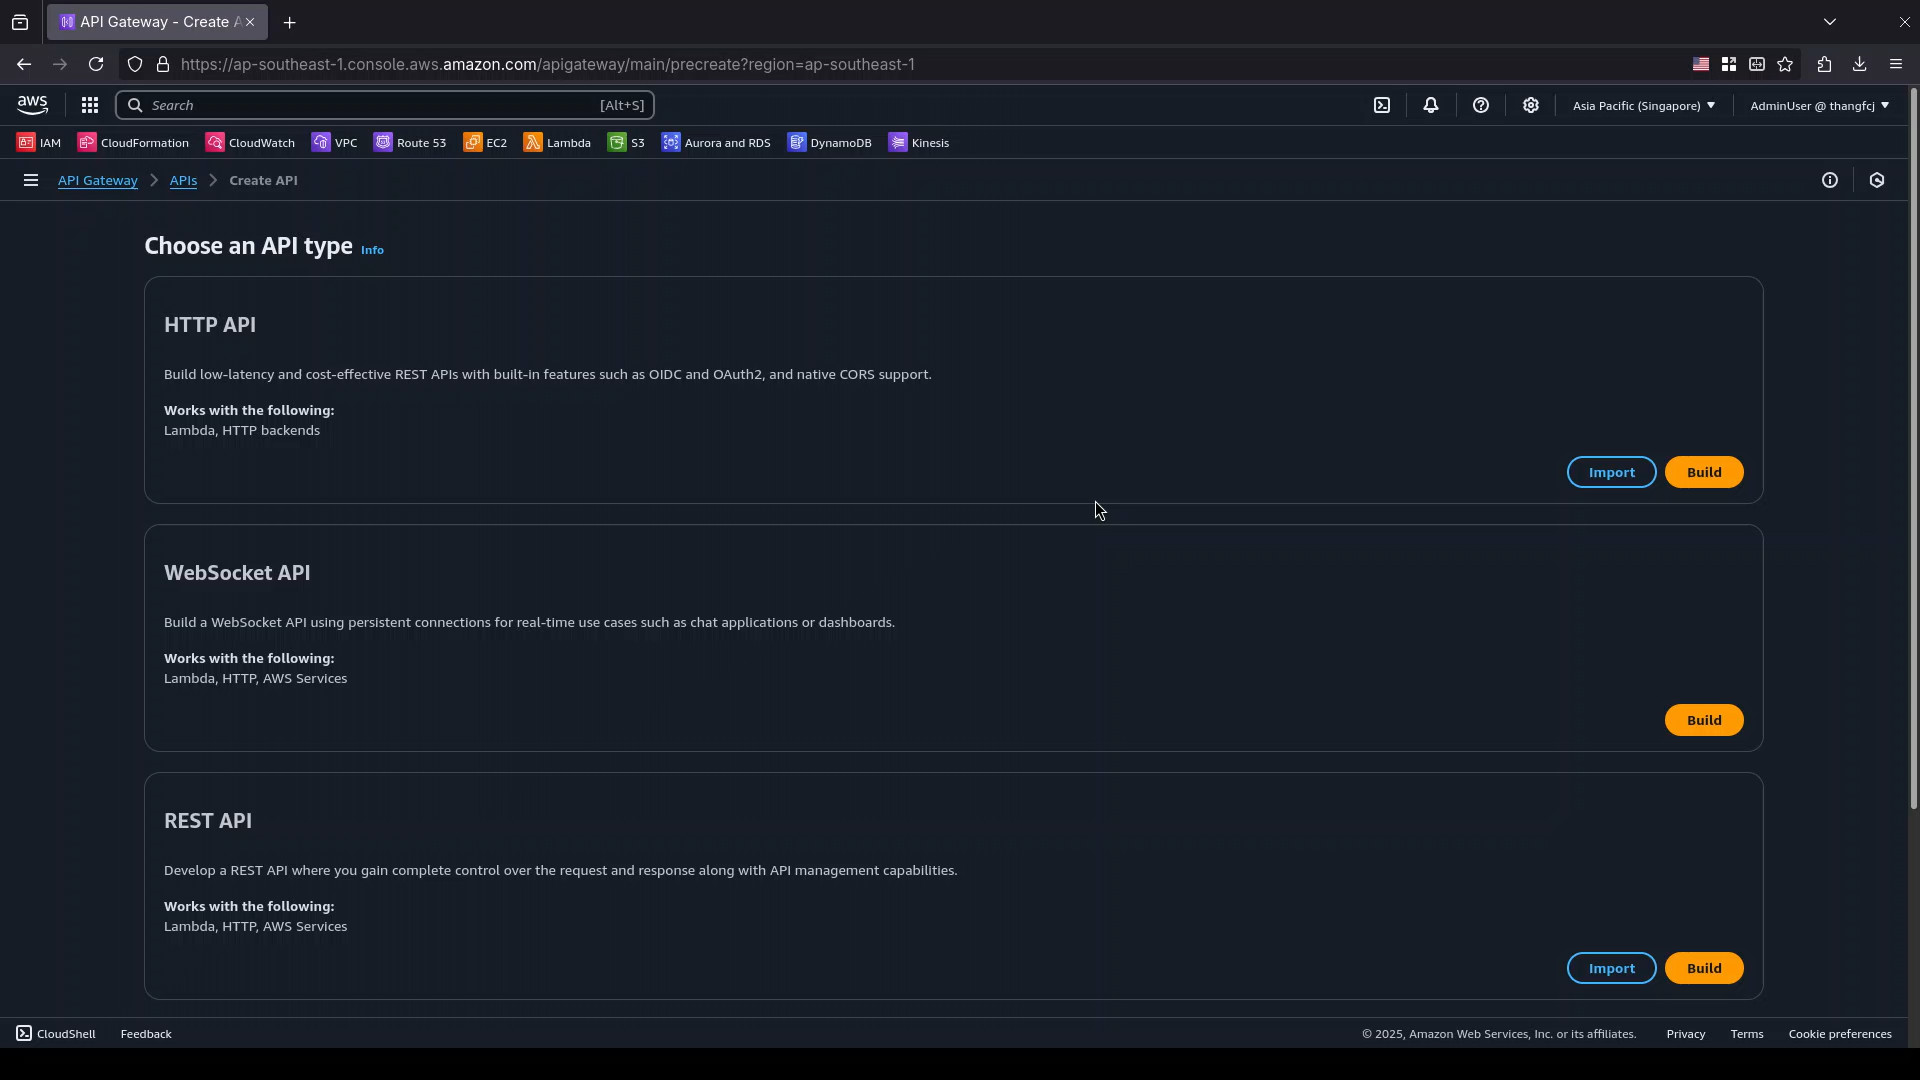Image resolution: width=1920 pixels, height=1080 pixels.
Task: Import an HTTP API
Action: 1612,473
